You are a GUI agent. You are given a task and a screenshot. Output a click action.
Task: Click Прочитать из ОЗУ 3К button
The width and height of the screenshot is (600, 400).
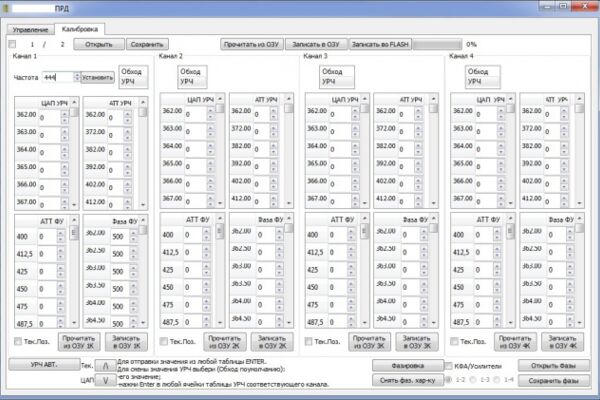coord(369,342)
